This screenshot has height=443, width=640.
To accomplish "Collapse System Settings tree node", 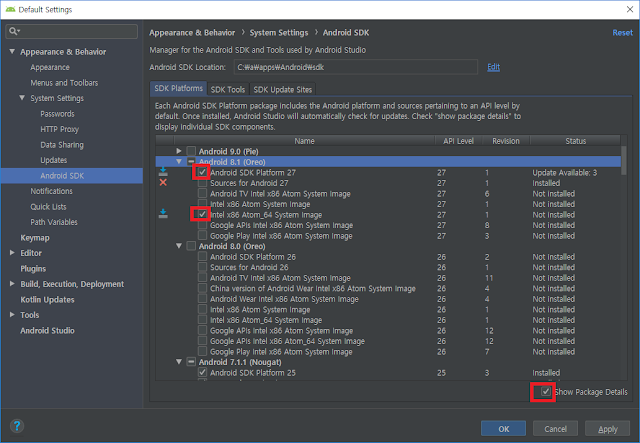I will coord(22,98).
